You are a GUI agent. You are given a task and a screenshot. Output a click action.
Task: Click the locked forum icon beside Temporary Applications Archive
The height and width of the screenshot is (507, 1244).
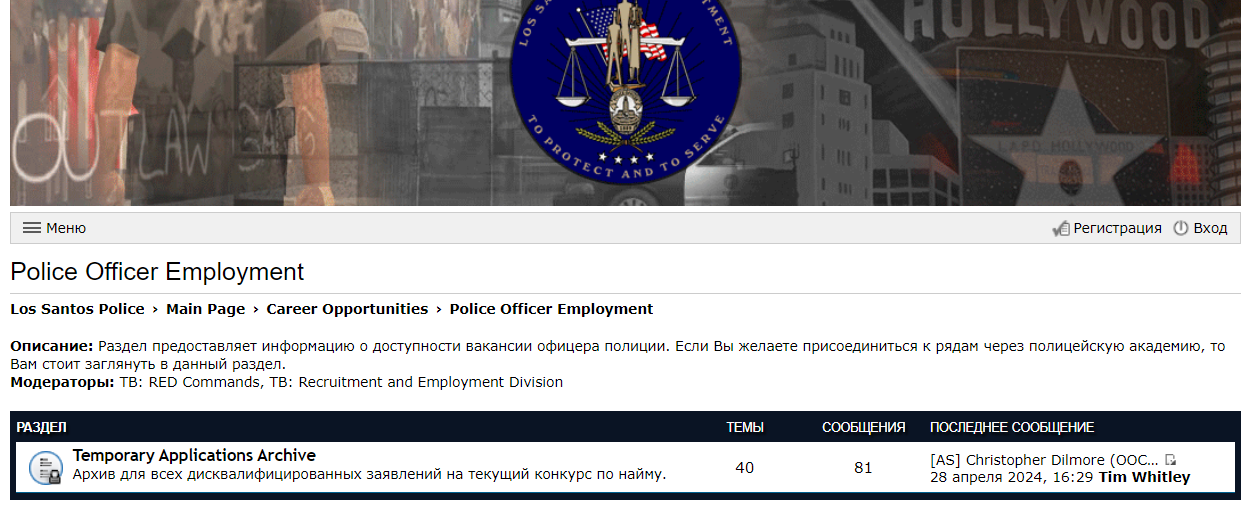point(45,468)
